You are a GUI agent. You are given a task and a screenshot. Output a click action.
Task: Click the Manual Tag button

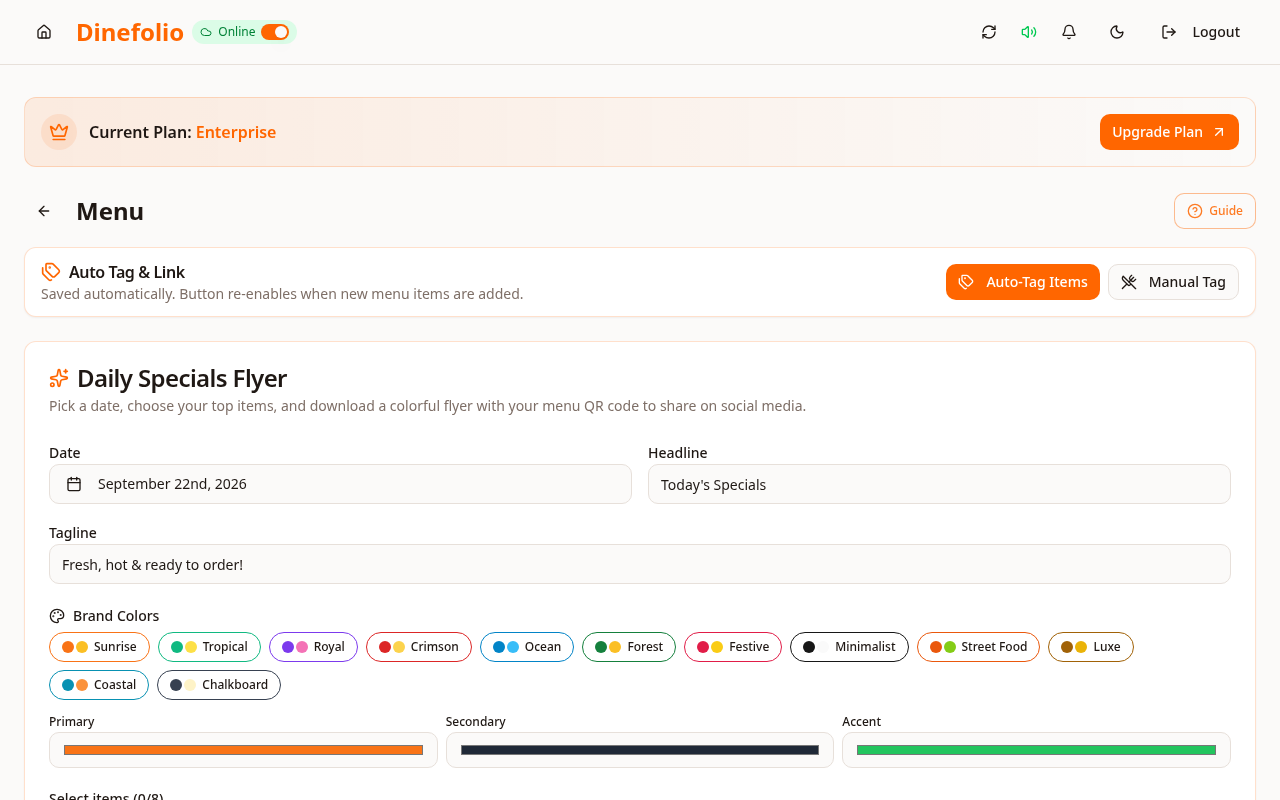(1173, 282)
